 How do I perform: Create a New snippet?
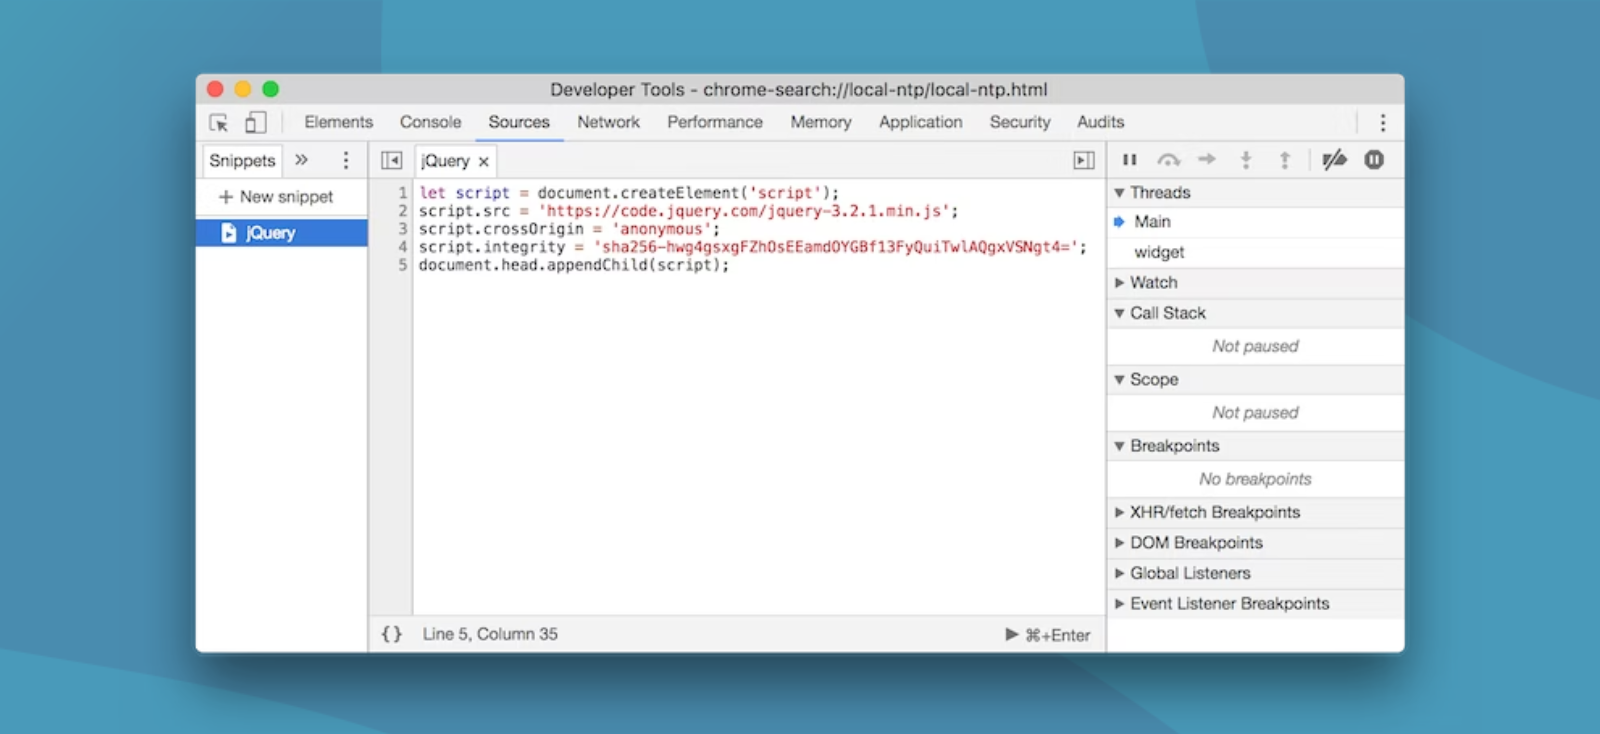coord(276,197)
